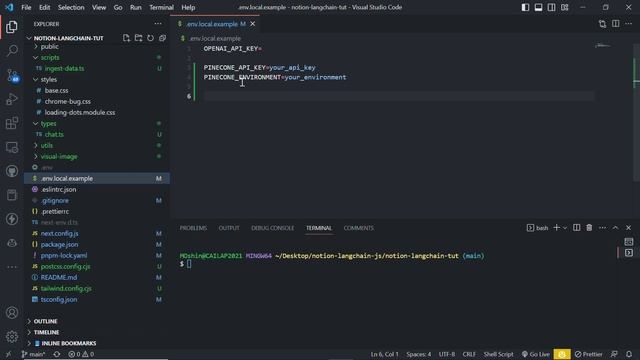Switch to the COMMENTS tab
This screenshot has width=640, height=360.
click(x=358, y=228)
